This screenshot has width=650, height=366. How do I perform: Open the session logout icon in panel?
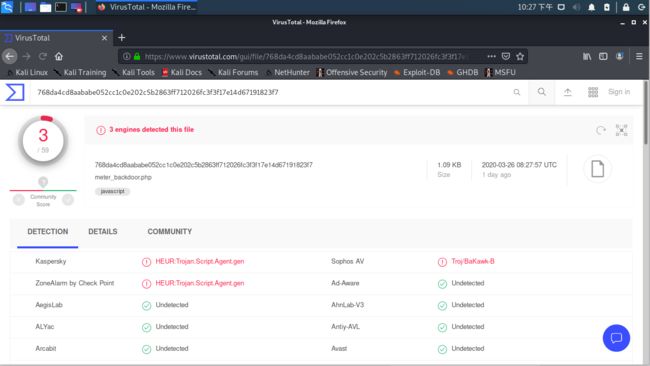pyautogui.click(x=641, y=7)
